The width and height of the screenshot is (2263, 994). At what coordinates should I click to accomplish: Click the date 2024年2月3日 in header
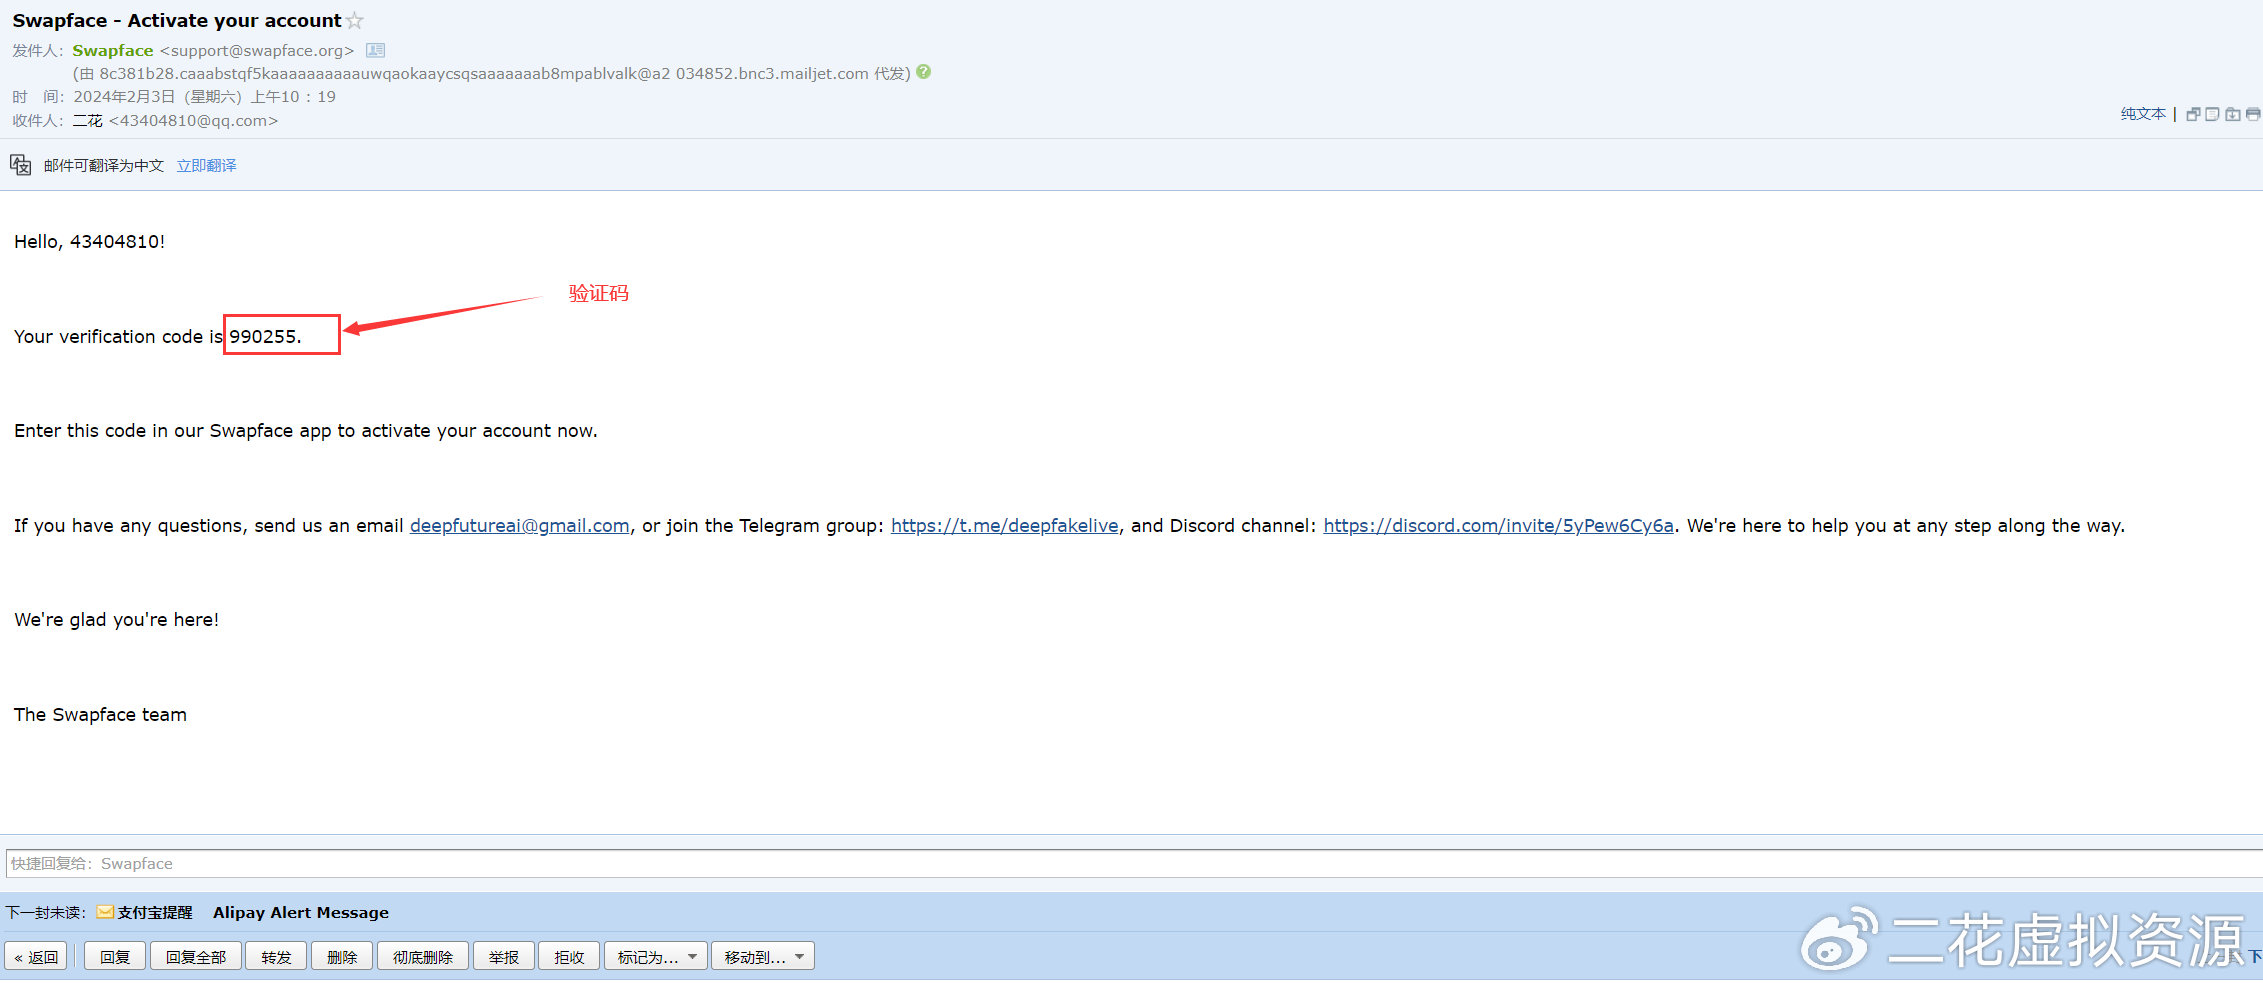click(124, 97)
